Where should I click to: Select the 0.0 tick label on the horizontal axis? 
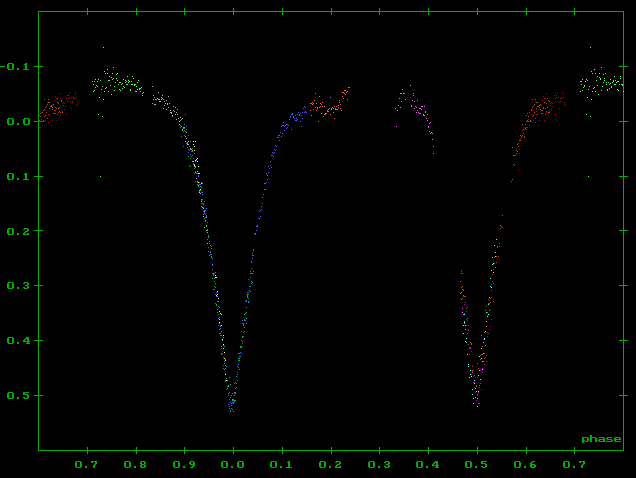click(233, 465)
